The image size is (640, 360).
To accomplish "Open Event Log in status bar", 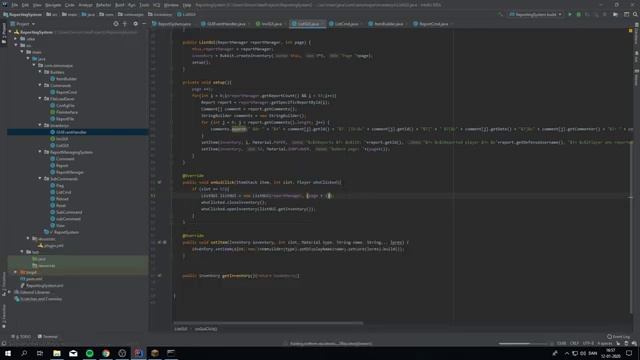I will tap(618, 337).
